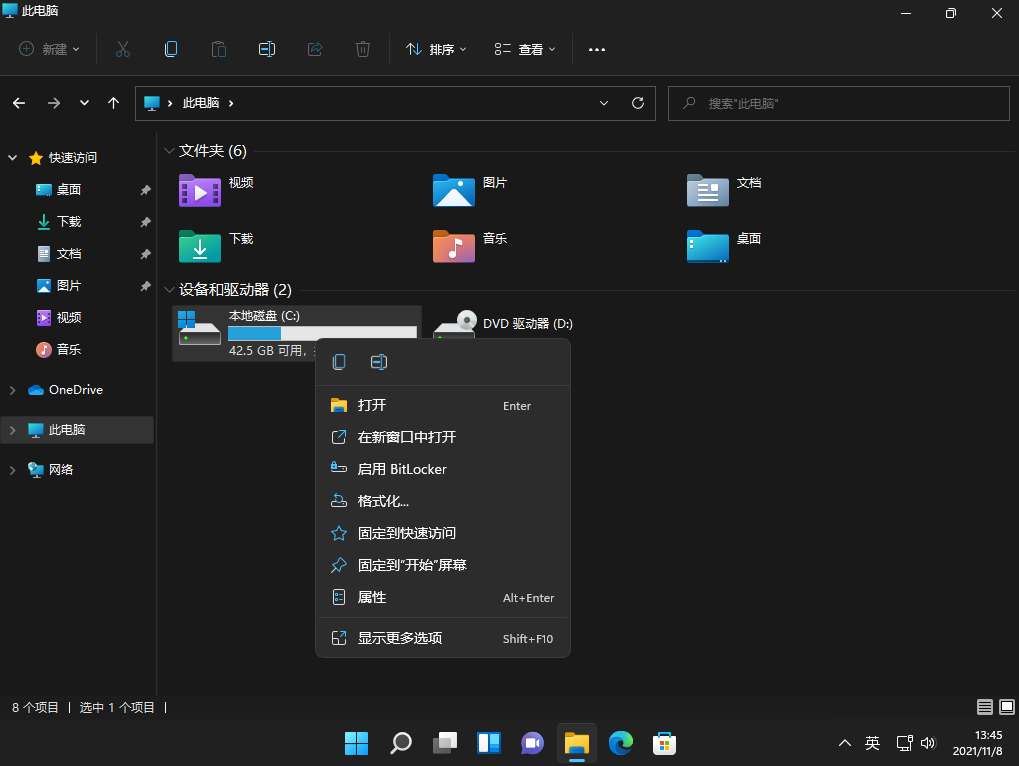Image resolution: width=1019 pixels, height=766 pixels.
Task: Select Format (格式化...) in context menu
Action: (x=383, y=501)
